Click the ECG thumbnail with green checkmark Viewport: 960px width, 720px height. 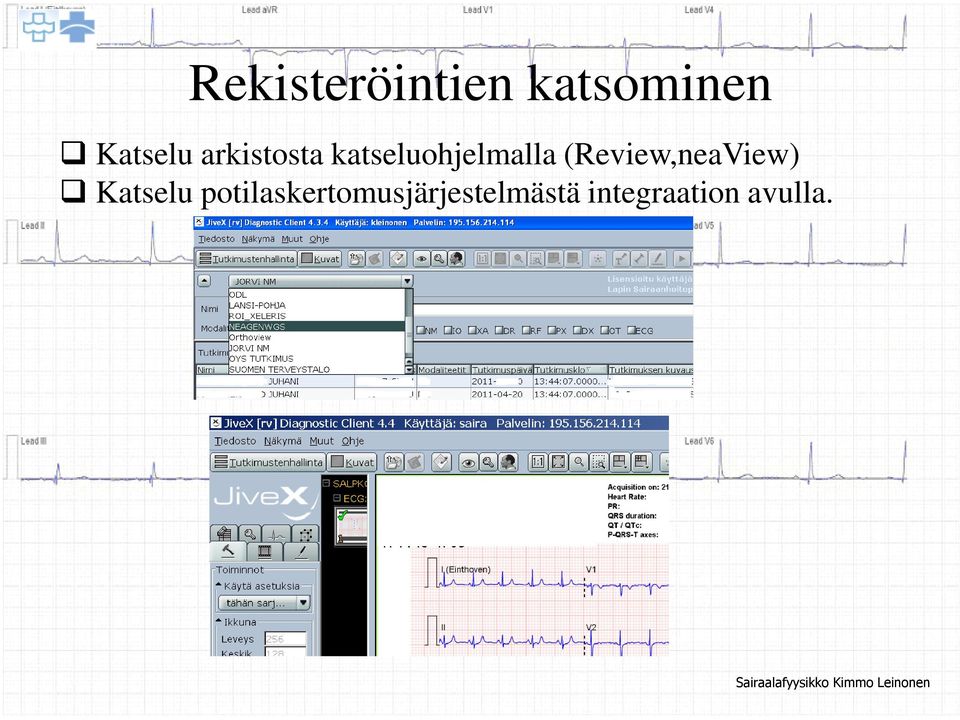[x=351, y=527]
